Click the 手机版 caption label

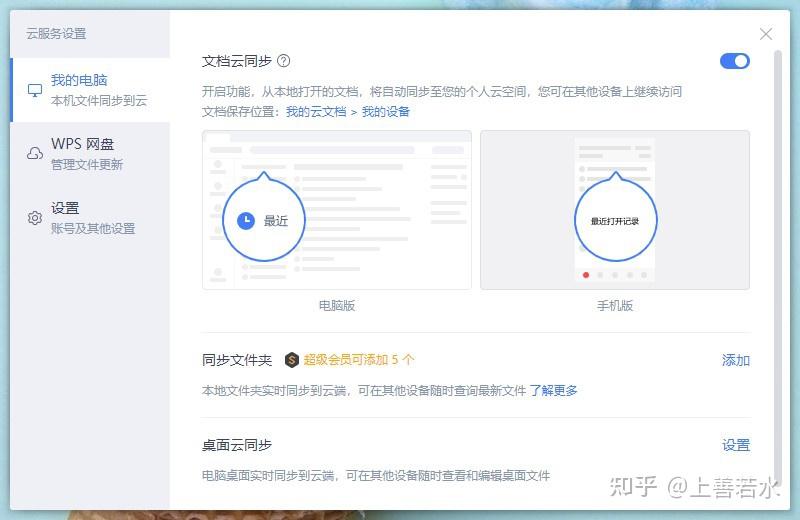(x=615, y=306)
